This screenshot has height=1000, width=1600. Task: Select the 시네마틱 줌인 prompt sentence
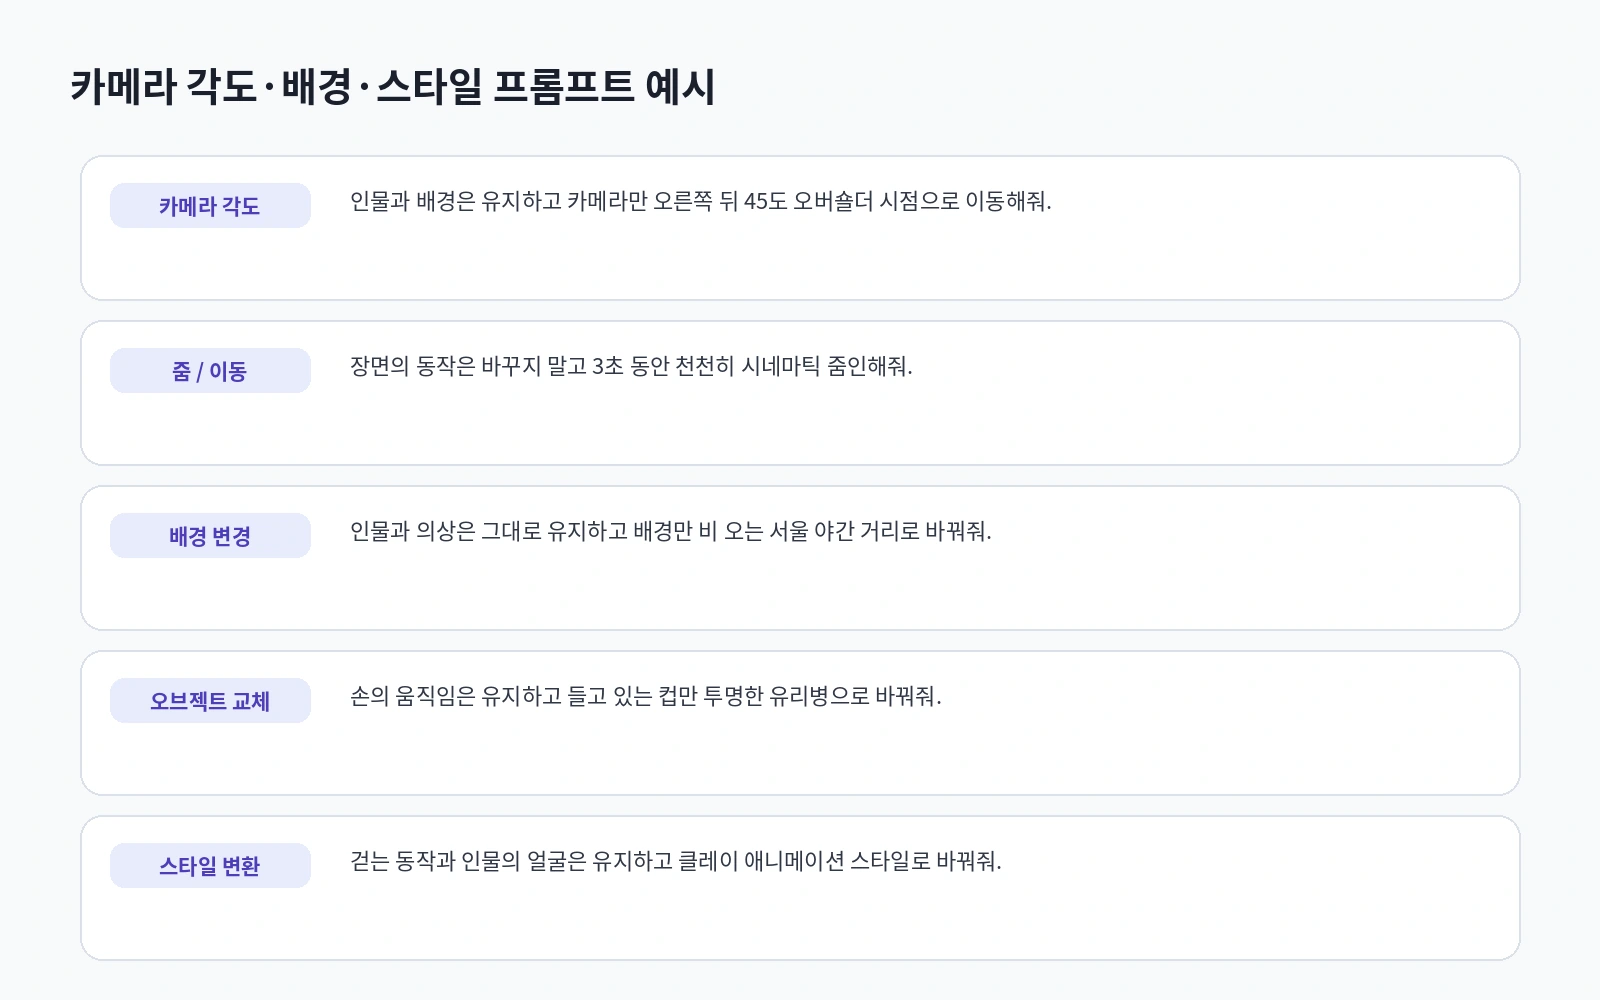pos(631,366)
